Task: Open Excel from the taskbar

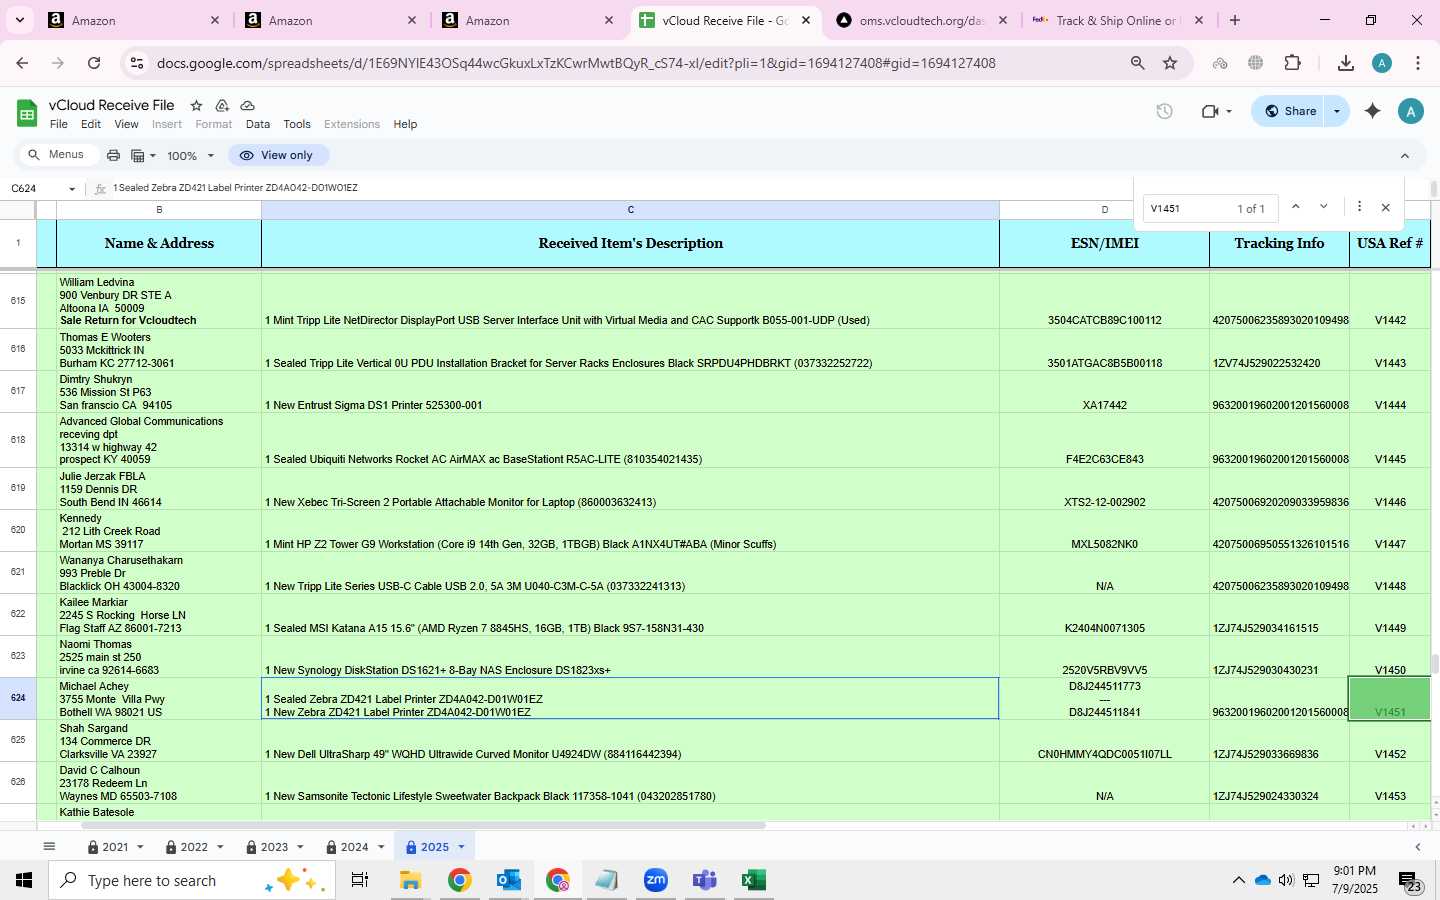Action: pyautogui.click(x=754, y=880)
